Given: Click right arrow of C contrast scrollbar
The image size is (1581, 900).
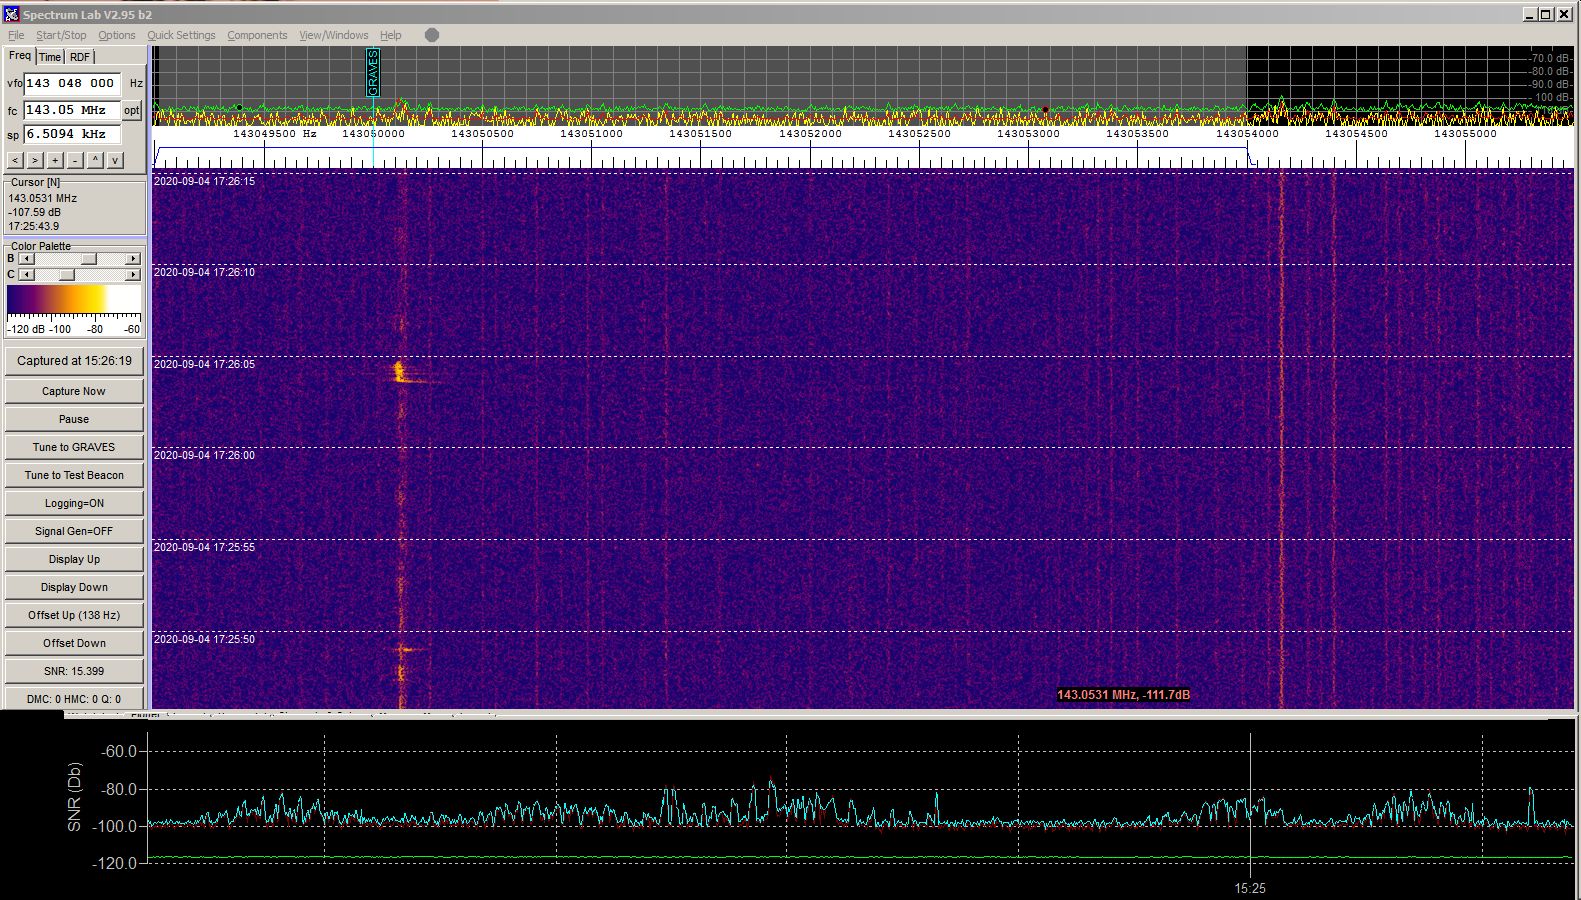Looking at the screenshot, I should [133, 274].
